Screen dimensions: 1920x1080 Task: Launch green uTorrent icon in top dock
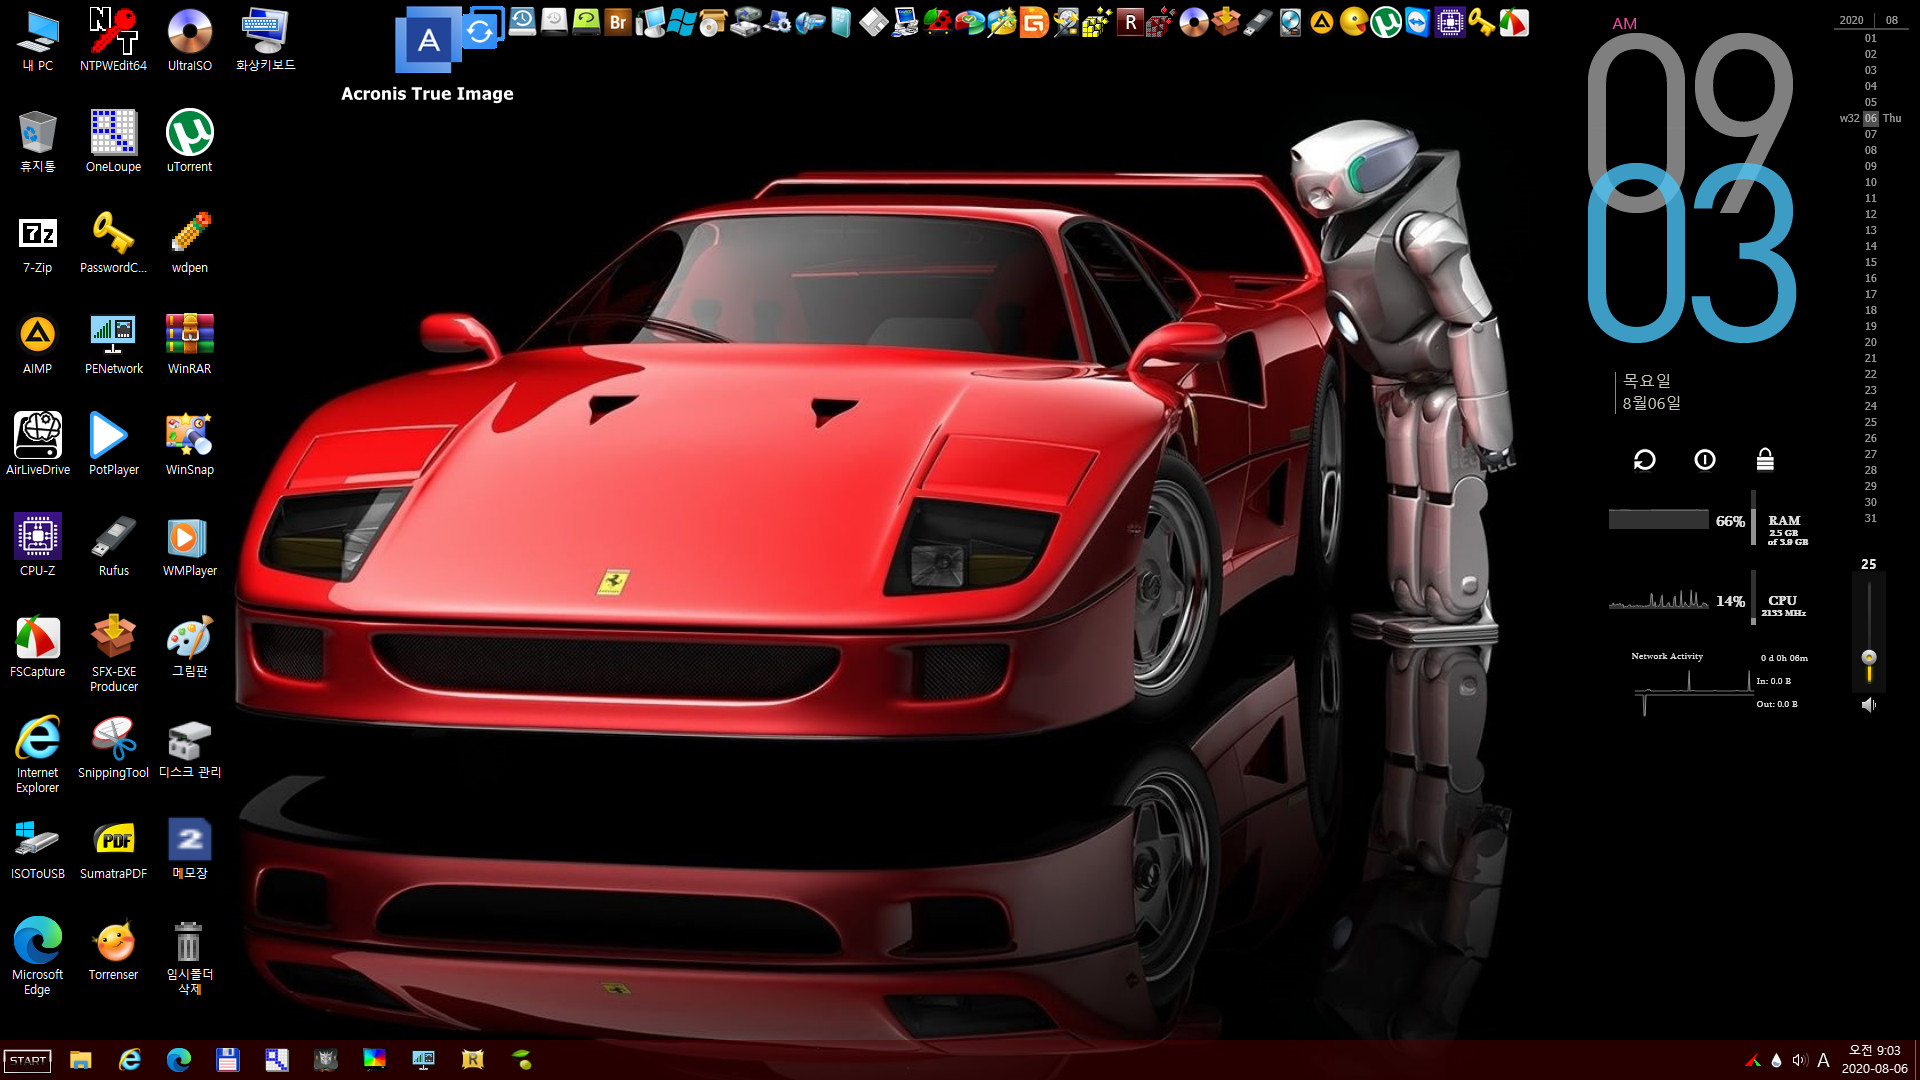coord(1385,22)
